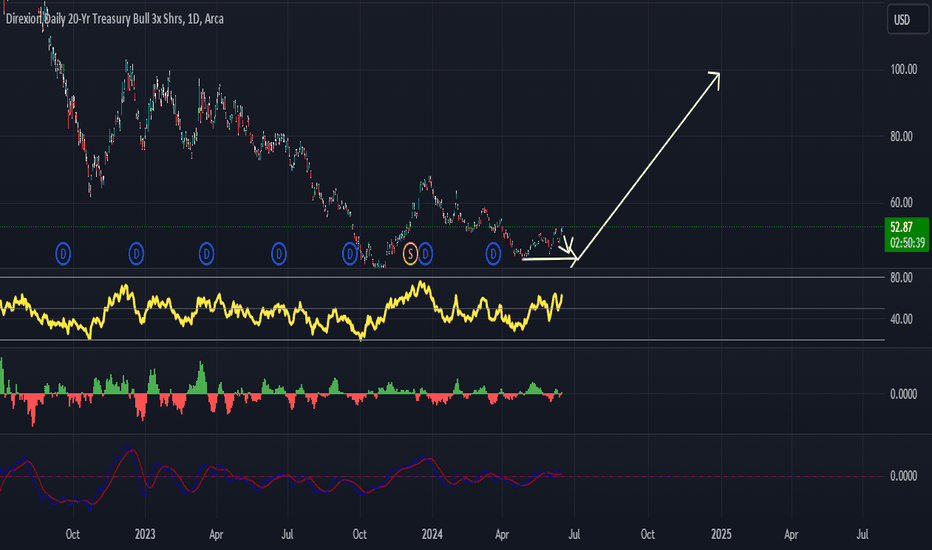The width and height of the screenshot is (932, 550).
Task: Click the orange S split marker
Action: click(410, 254)
